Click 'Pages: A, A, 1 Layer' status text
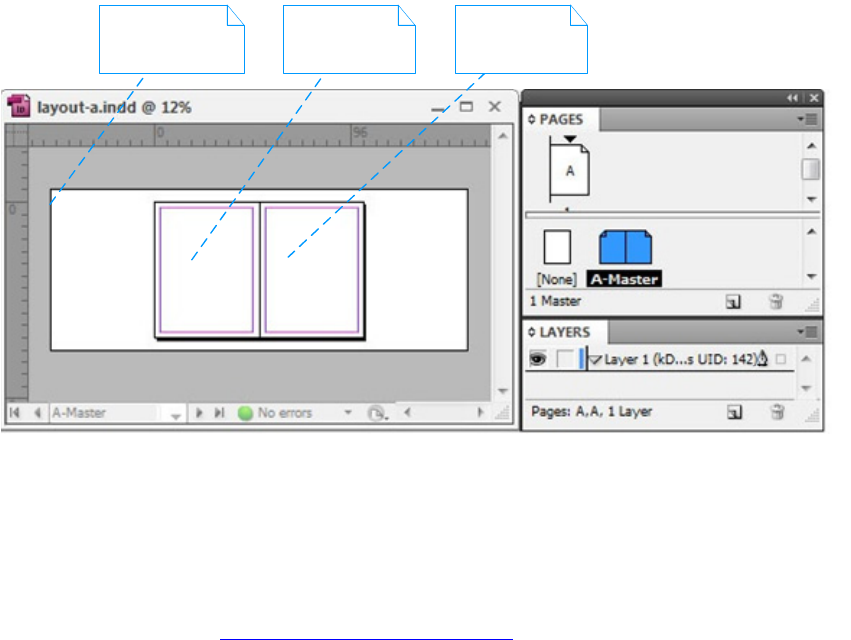Image resolution: width=851 pixels, height=640 pixels. point(591,411)
